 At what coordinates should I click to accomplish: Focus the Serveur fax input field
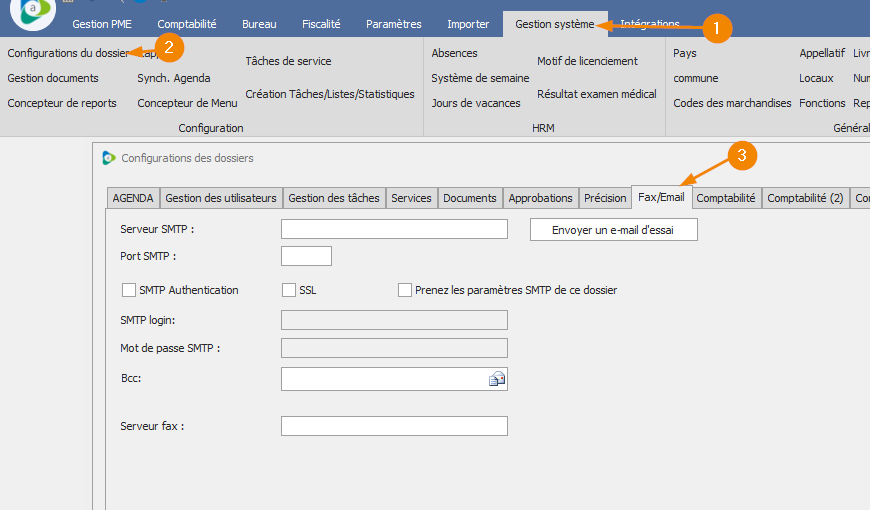pos(394,426)
